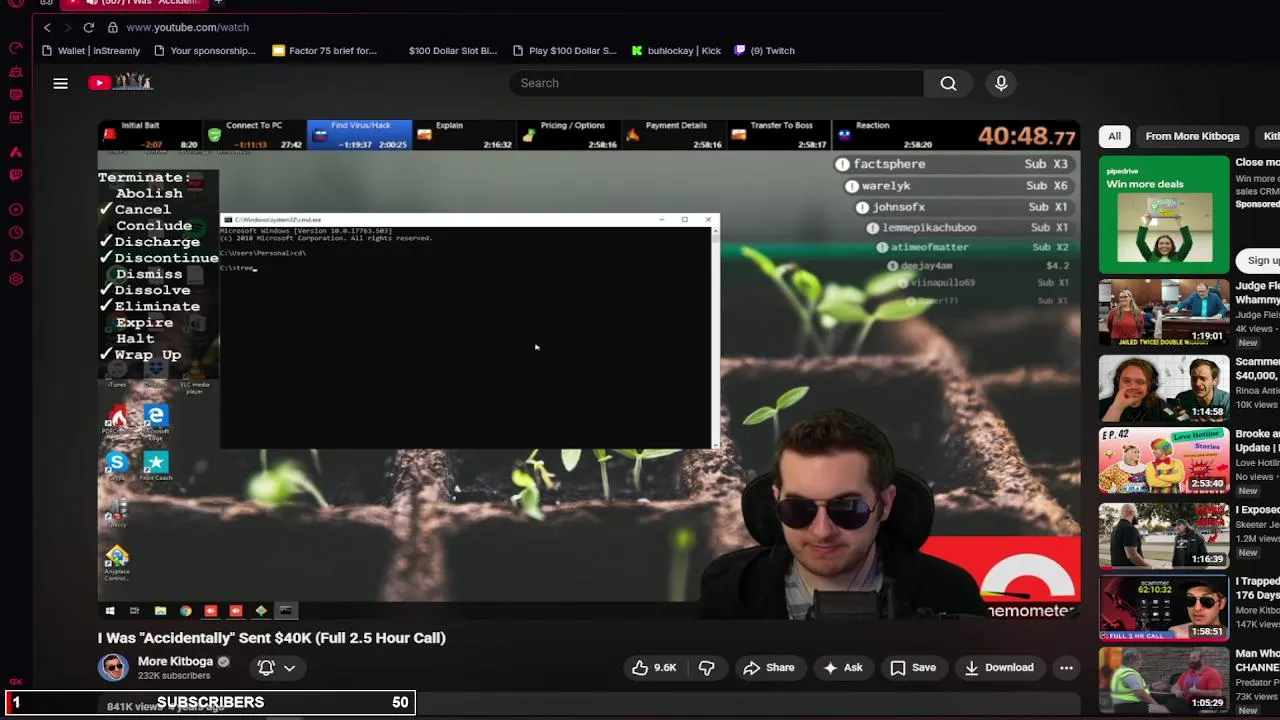Screen dimensions: 1280x720
Task: Open 'Wallet | inStreamly' bookmark
Action: coord(91,50)
